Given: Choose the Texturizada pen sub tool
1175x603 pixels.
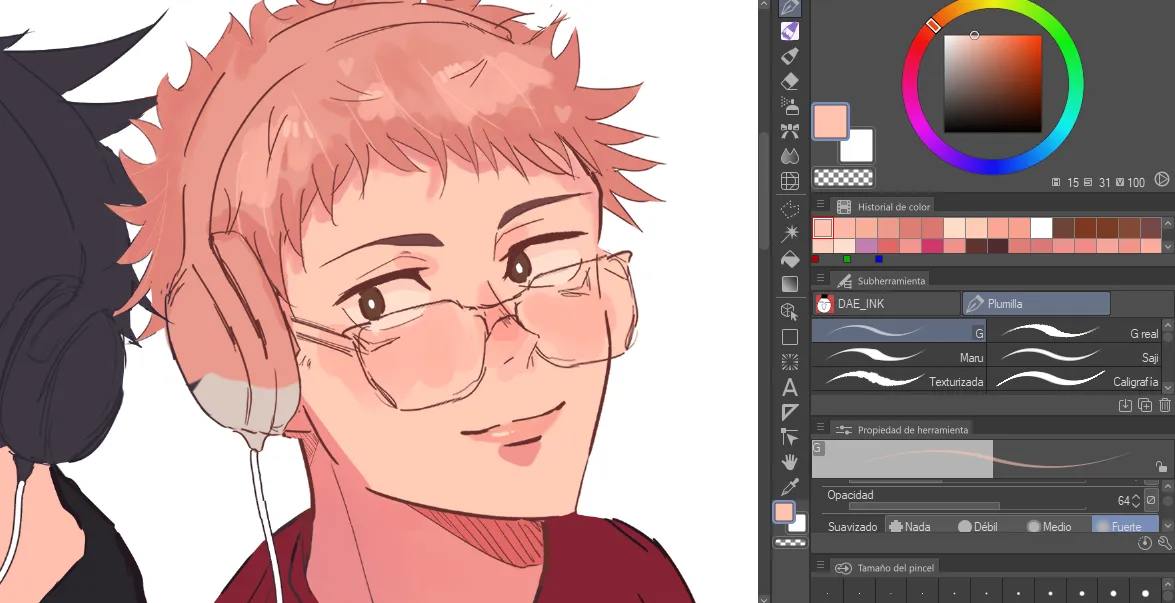Looking at the screenshot, I should [x=898, y=381].
